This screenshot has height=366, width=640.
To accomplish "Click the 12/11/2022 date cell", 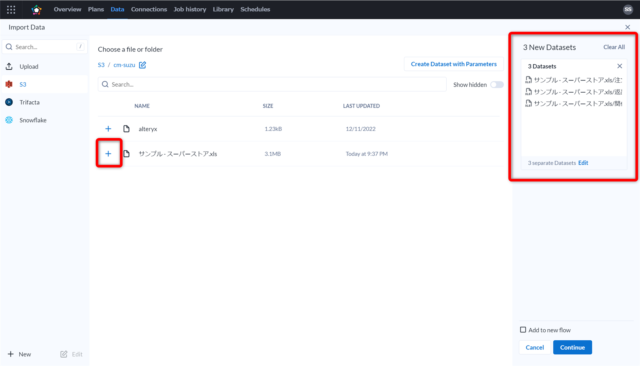I will (360, 129).
